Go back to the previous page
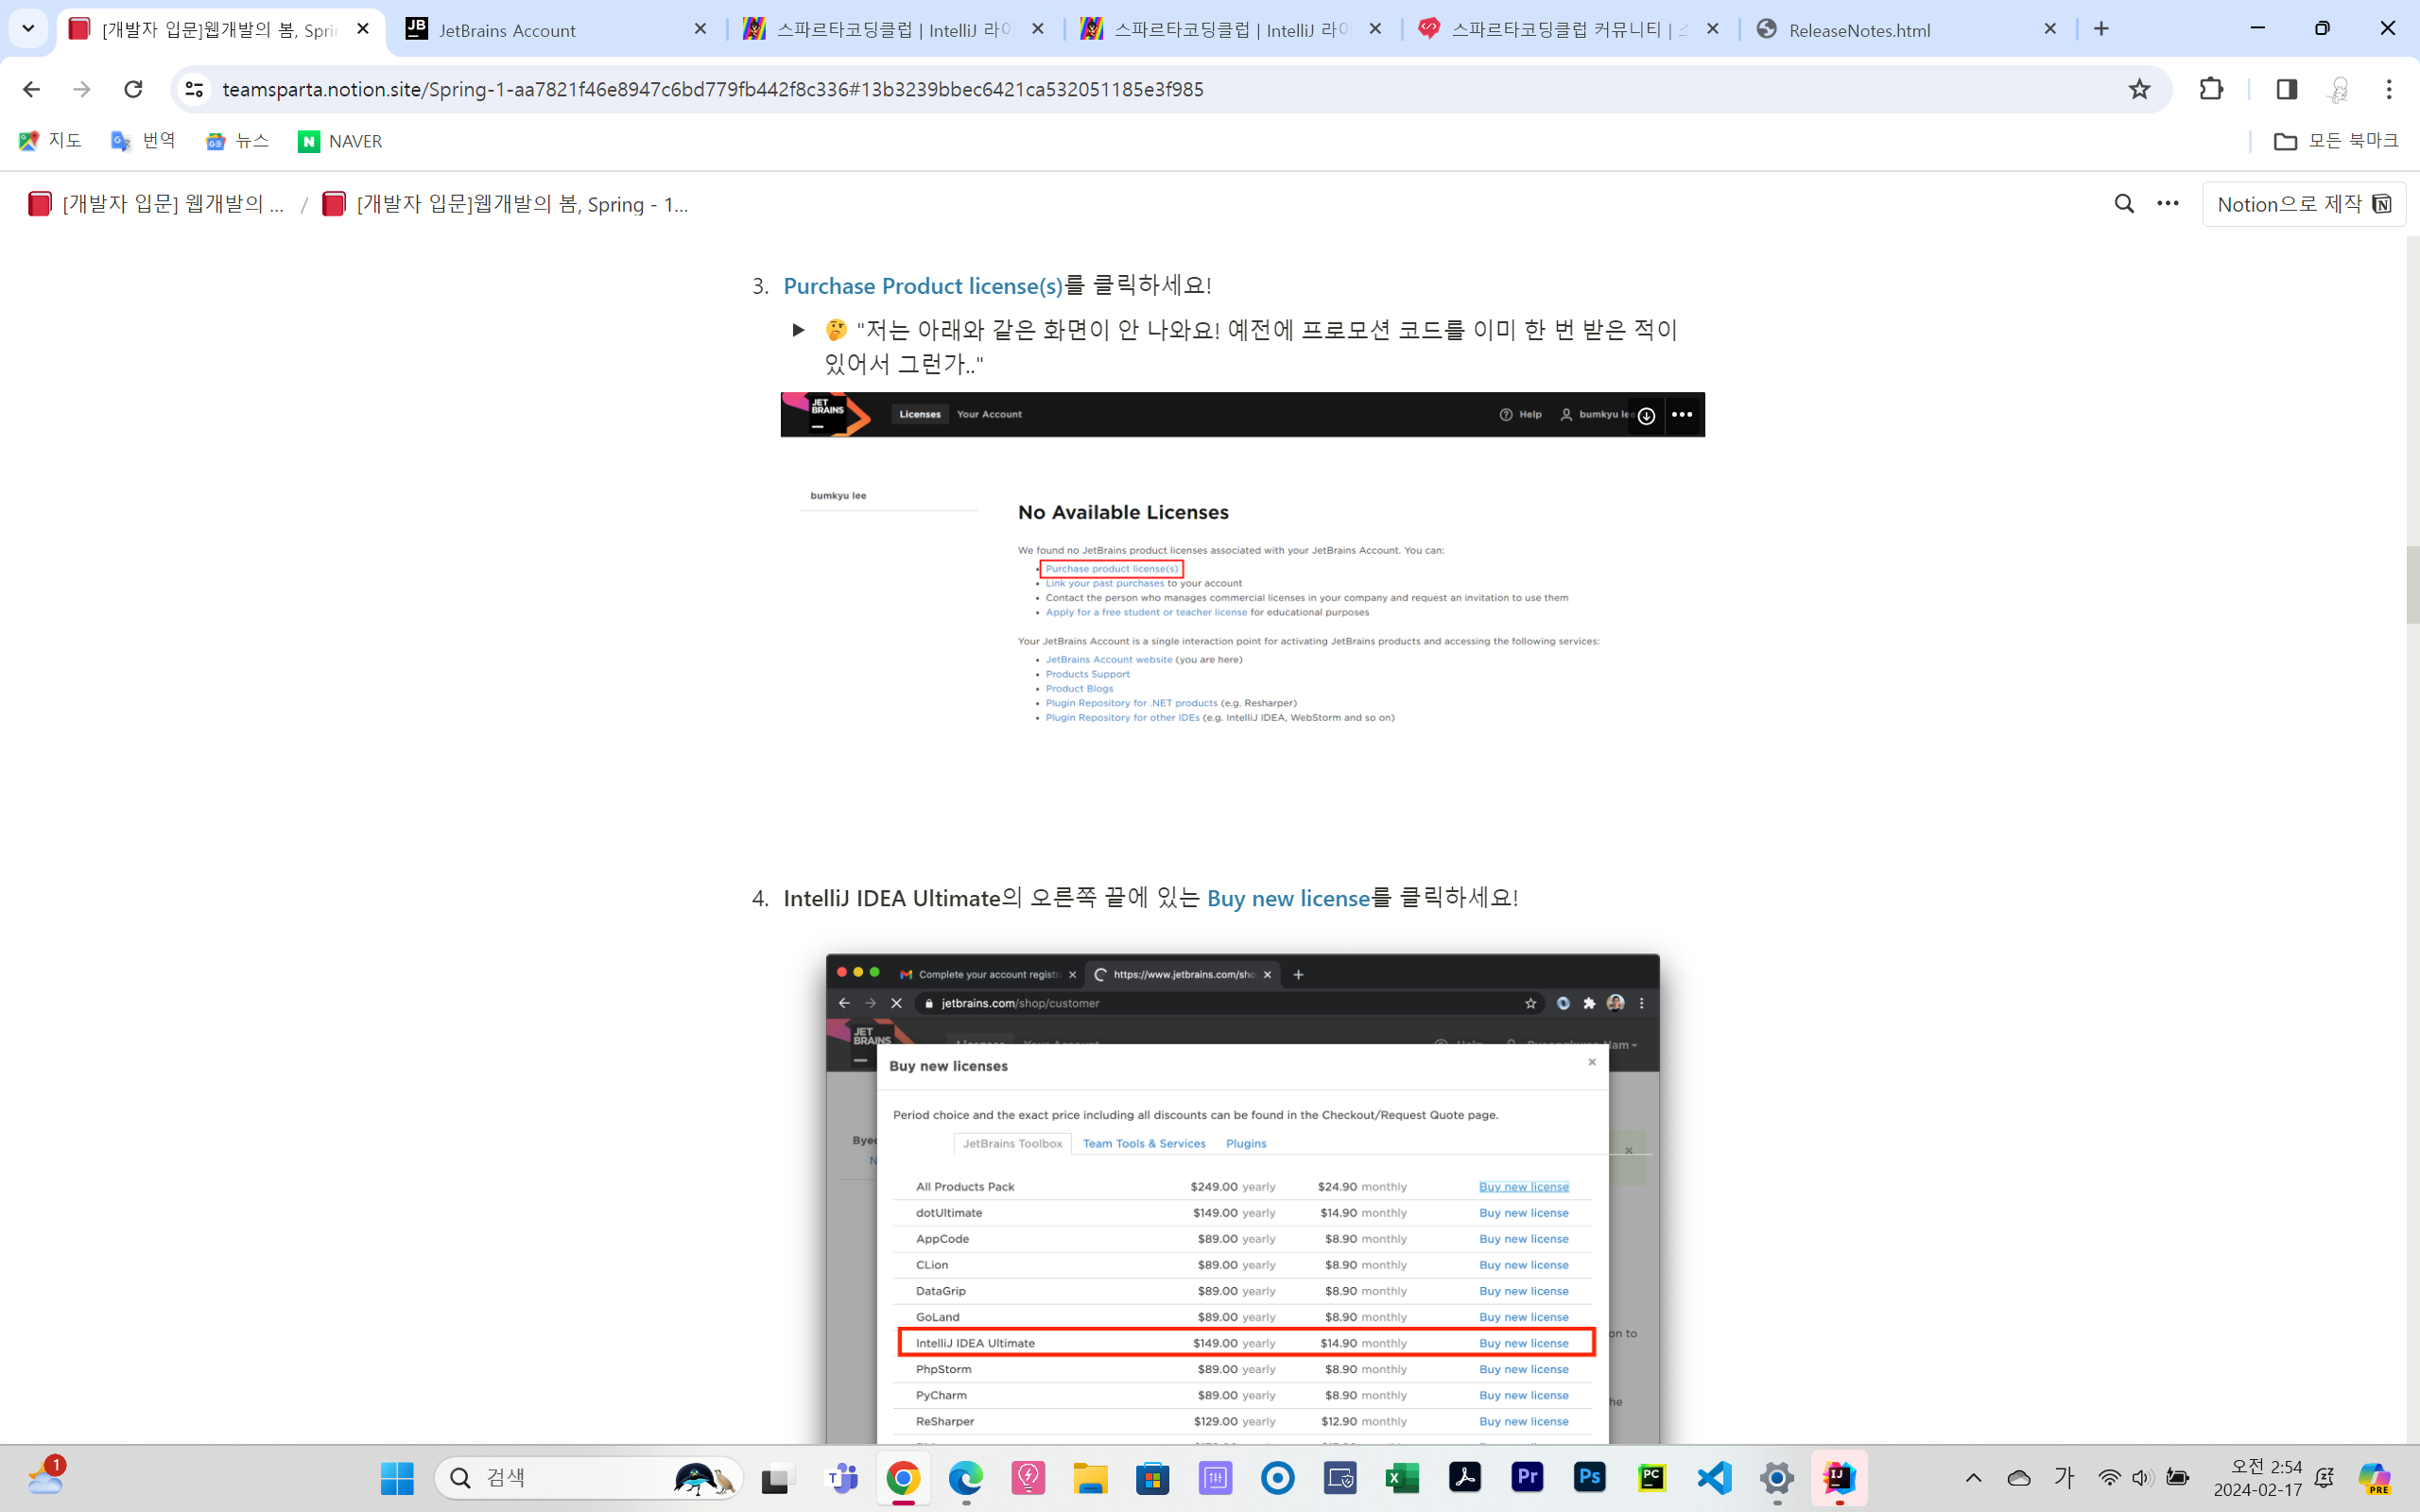Viewport: 2420px width, 1512px height. coord(31,89)
